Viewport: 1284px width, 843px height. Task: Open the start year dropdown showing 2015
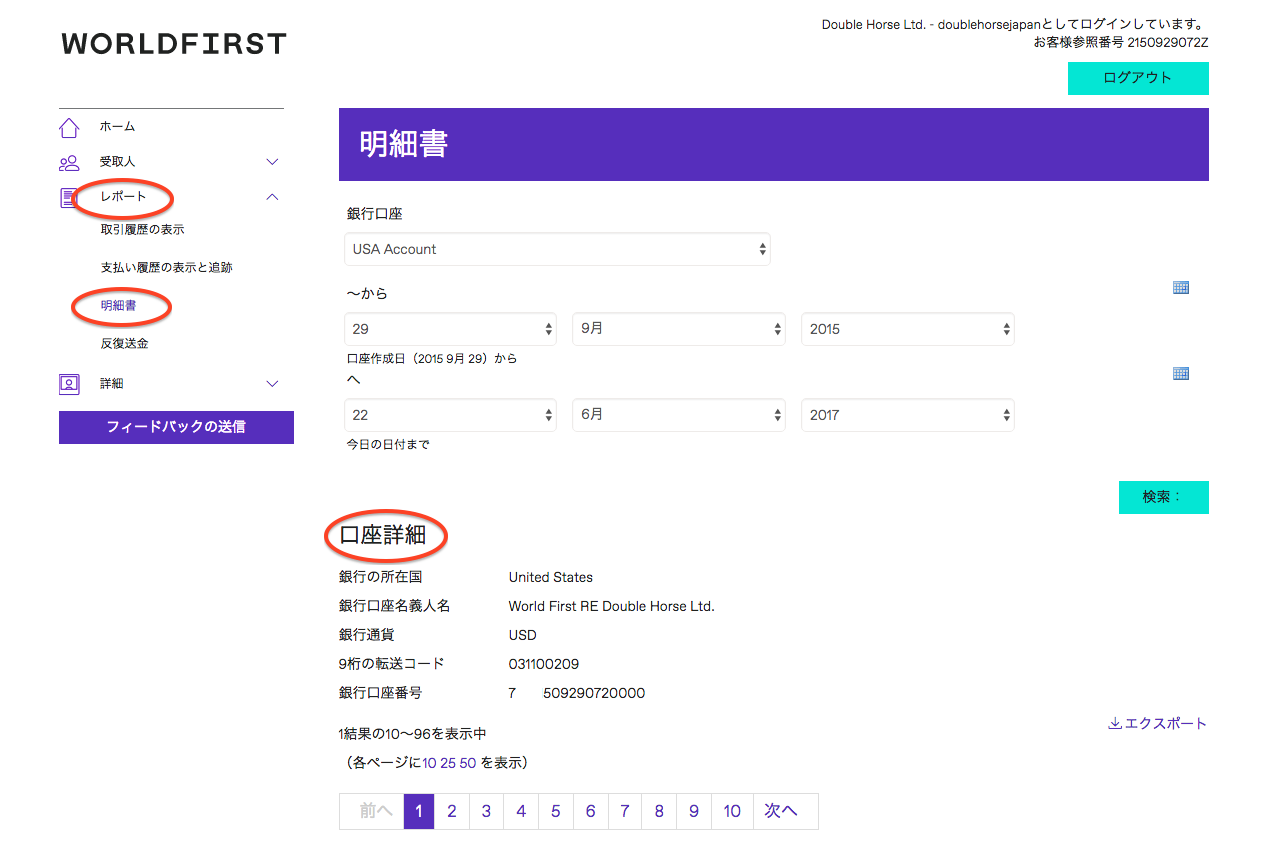pyautogui.click(x=908, y=329)
